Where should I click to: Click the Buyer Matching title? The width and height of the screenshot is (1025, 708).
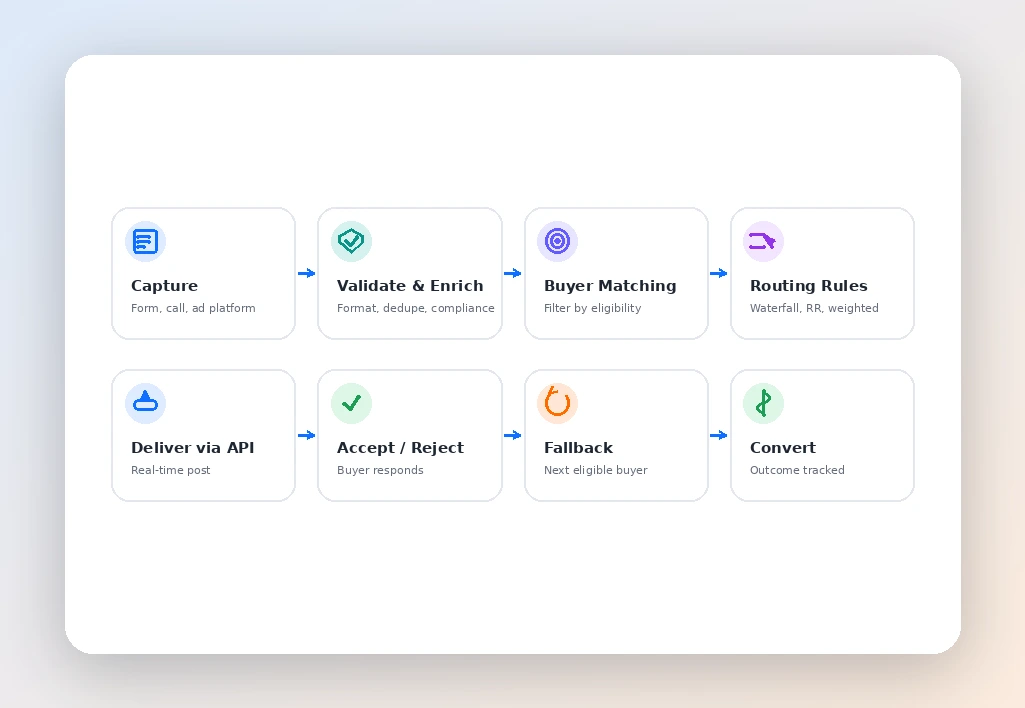[x=610, y=286]
